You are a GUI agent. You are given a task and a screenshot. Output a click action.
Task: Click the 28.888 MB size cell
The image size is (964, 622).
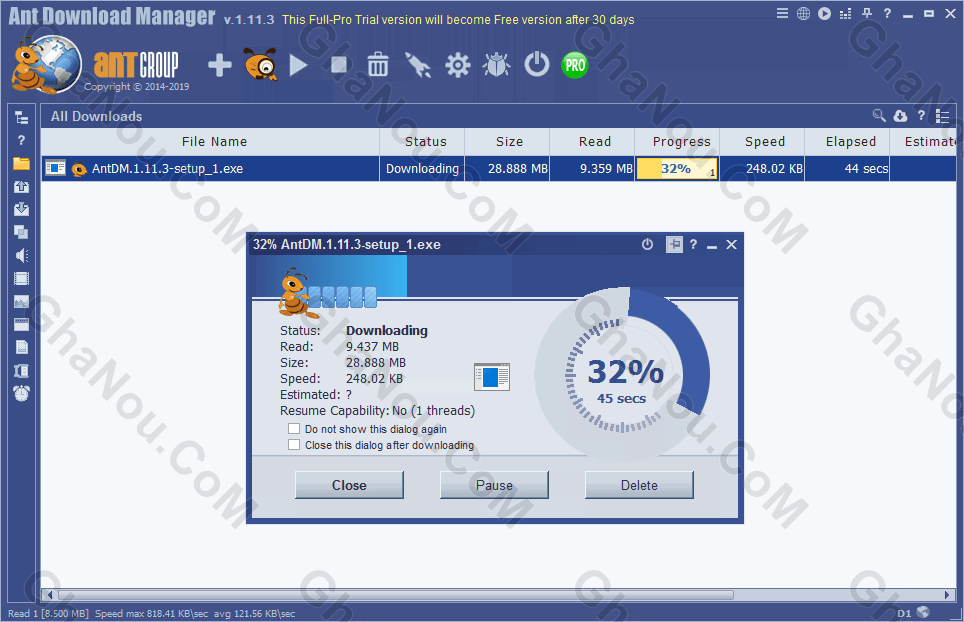507,168
